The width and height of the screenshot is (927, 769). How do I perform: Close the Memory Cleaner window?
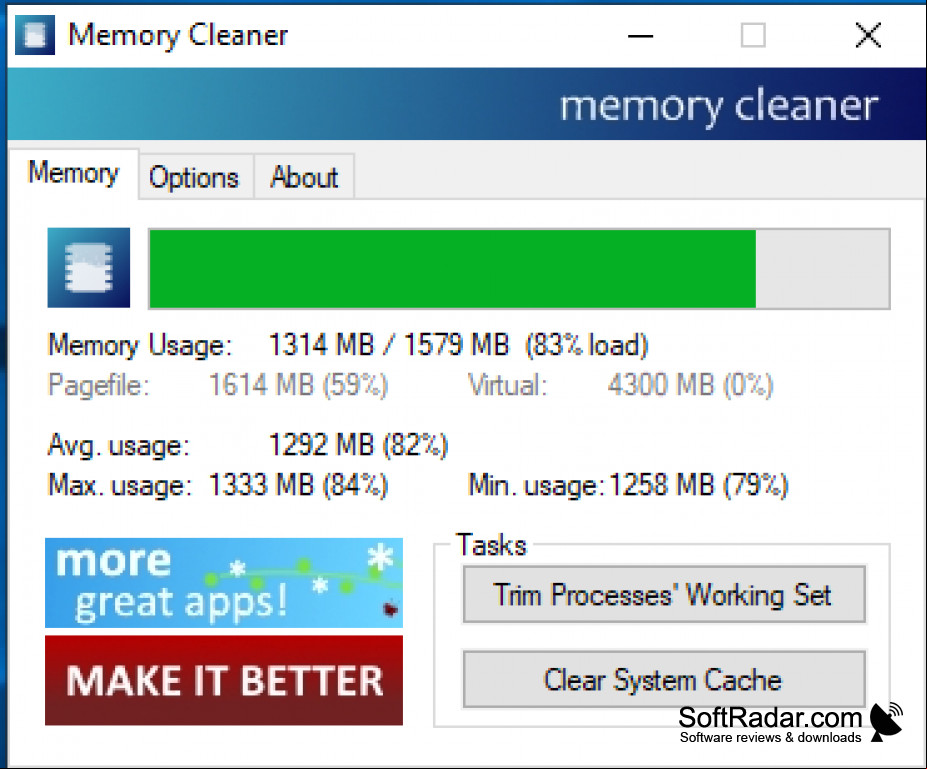pos(868,35)
